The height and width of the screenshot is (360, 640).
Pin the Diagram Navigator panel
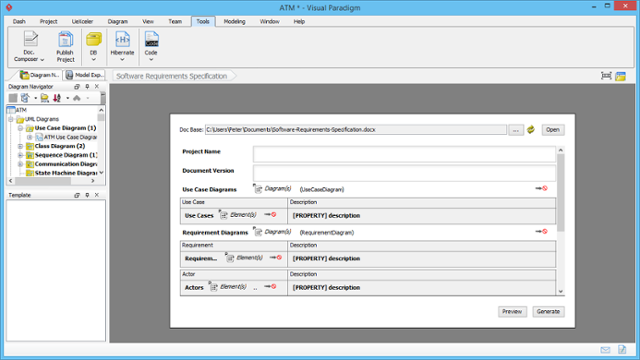tap(87, 87)
